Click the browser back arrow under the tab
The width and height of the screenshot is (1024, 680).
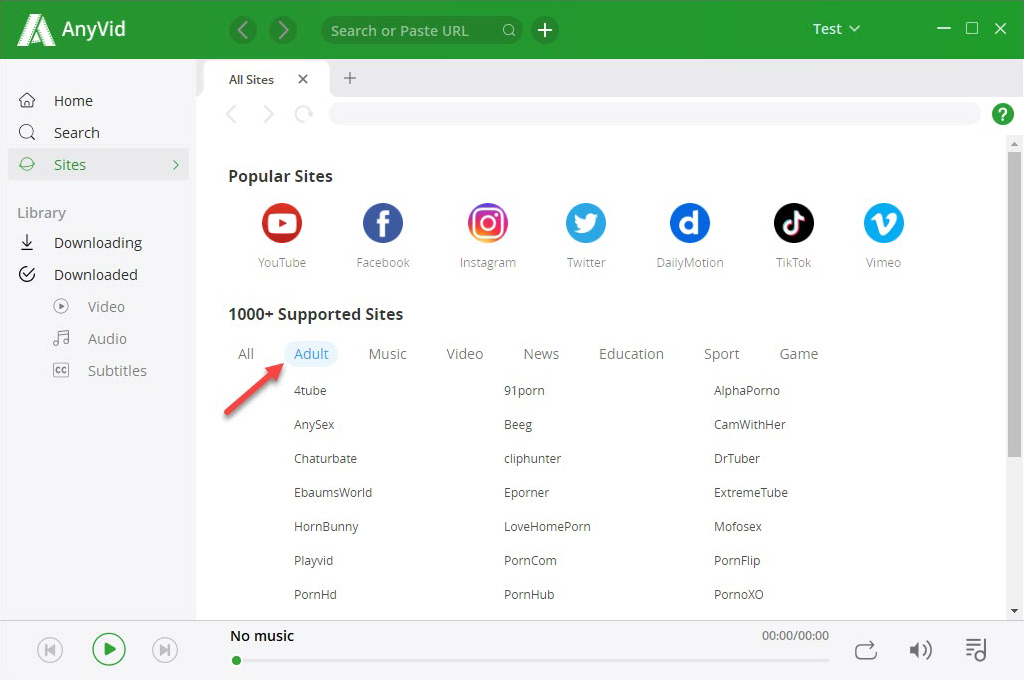pyautogui.click(x=231, y=114)
